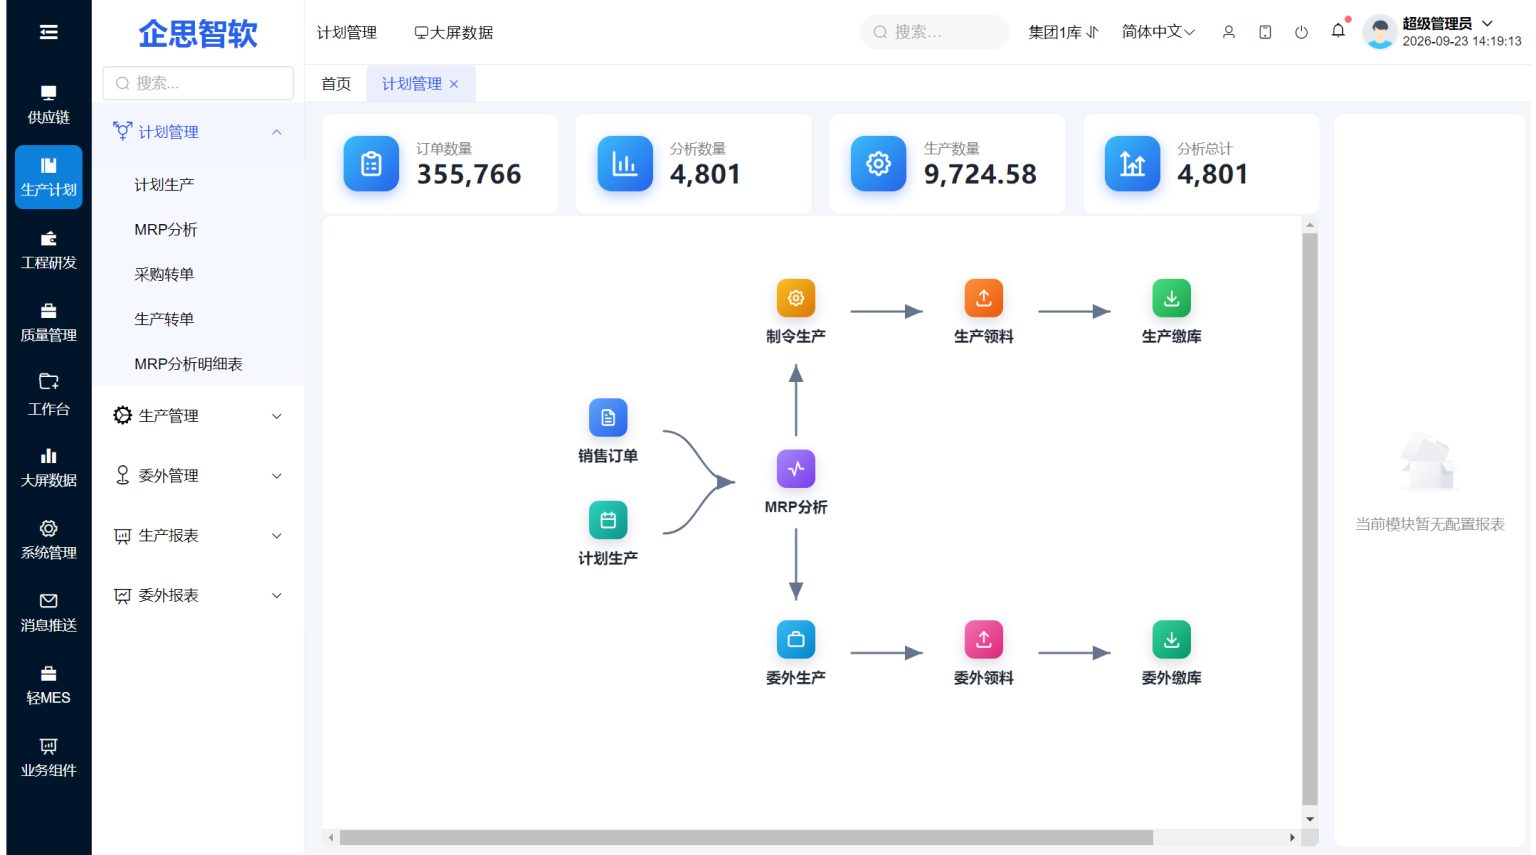Image resolution: width=1536 pixels, height=855 pixels.
Task: Click the 生产缴库 workflow icon
Action: tap(1172, 298)
